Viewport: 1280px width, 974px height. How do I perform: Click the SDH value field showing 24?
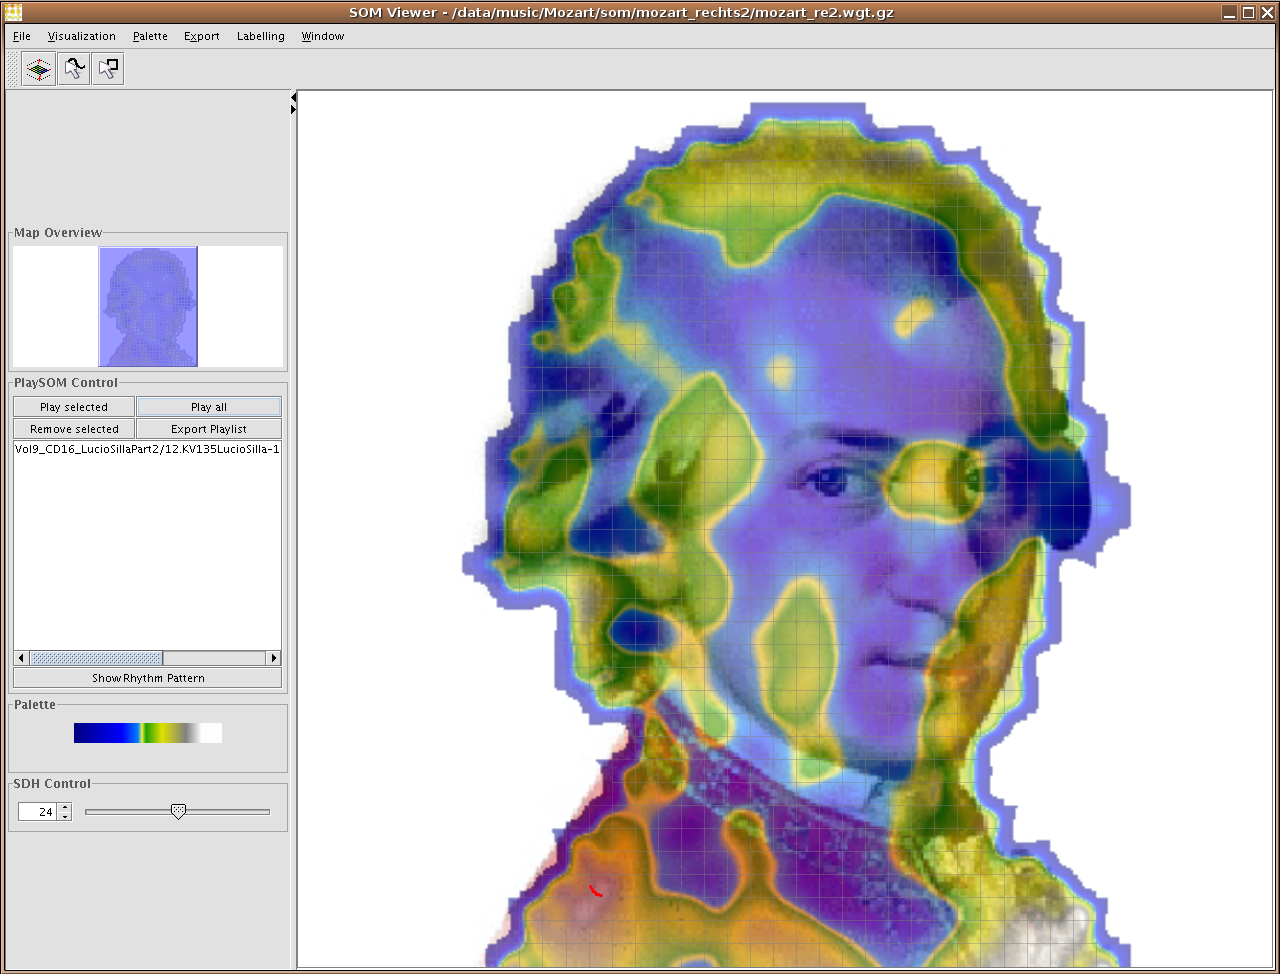pos(38,812)
